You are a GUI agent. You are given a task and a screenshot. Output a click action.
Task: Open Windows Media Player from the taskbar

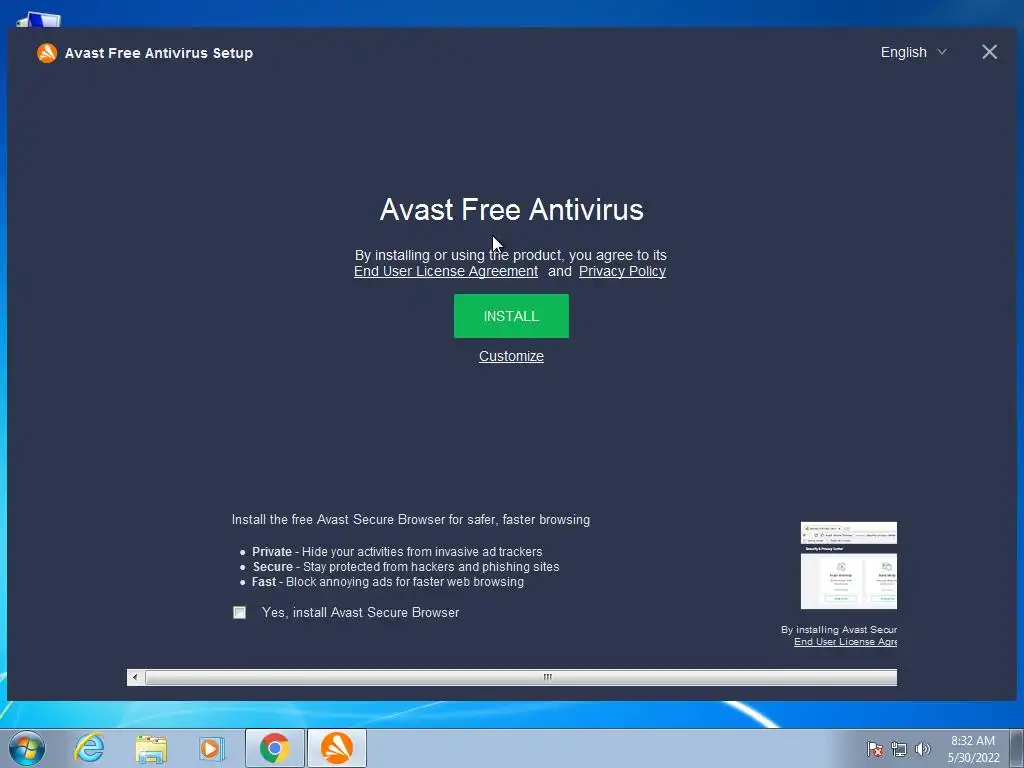[x=212, y=748]
